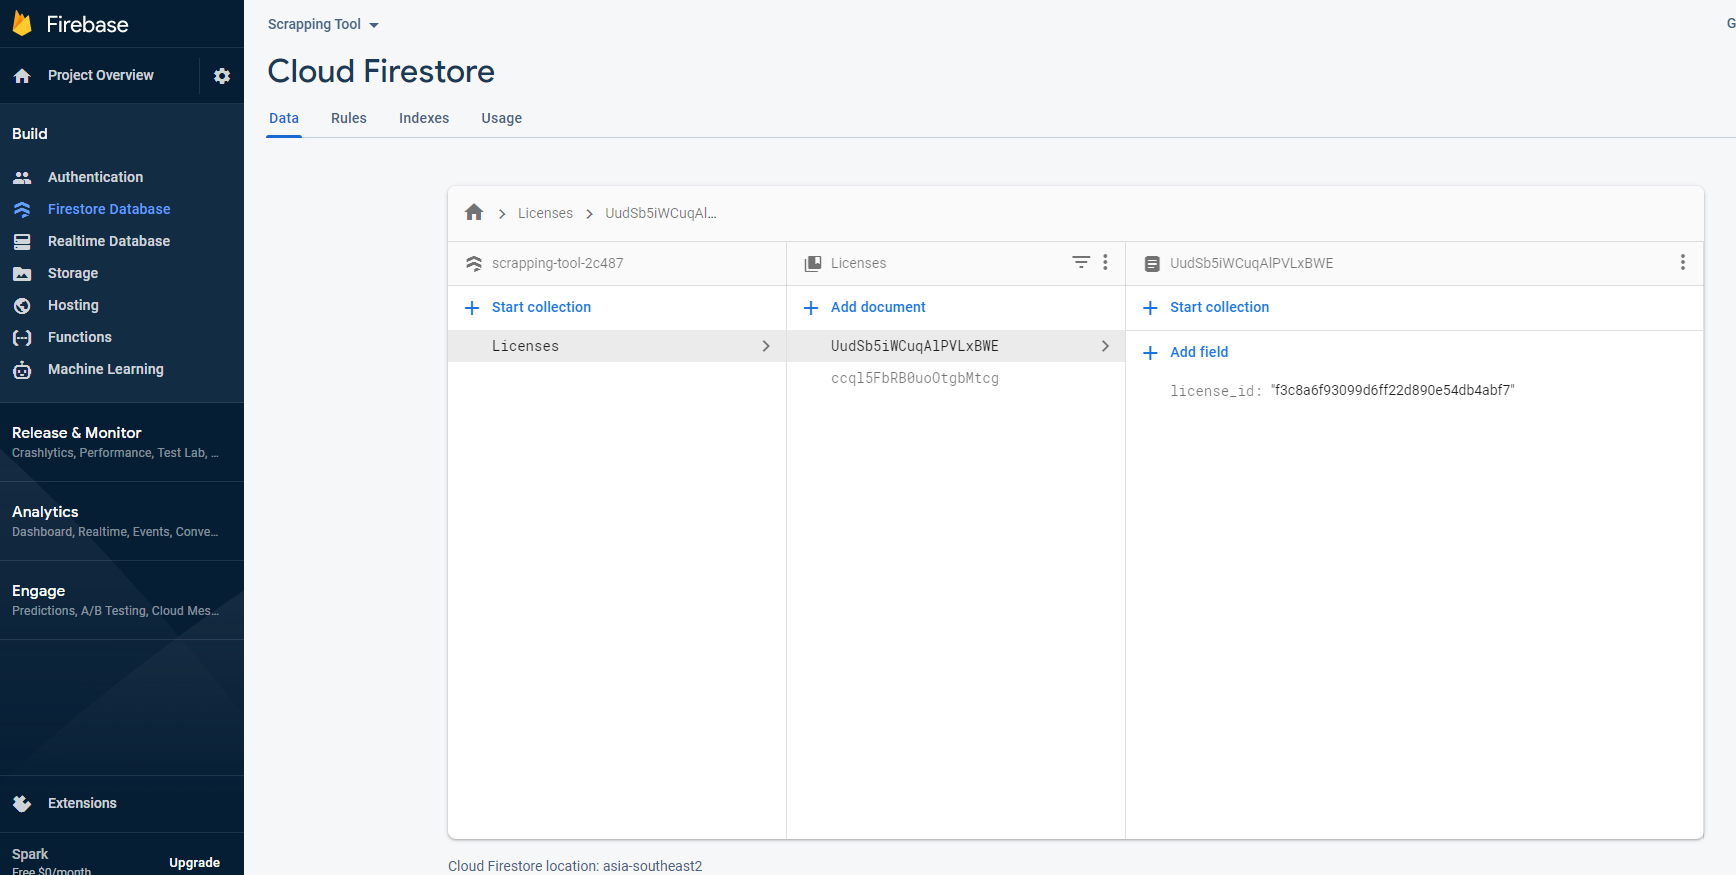
Task: Click plus icon beside Add document
Action: (x=811, y=308)
